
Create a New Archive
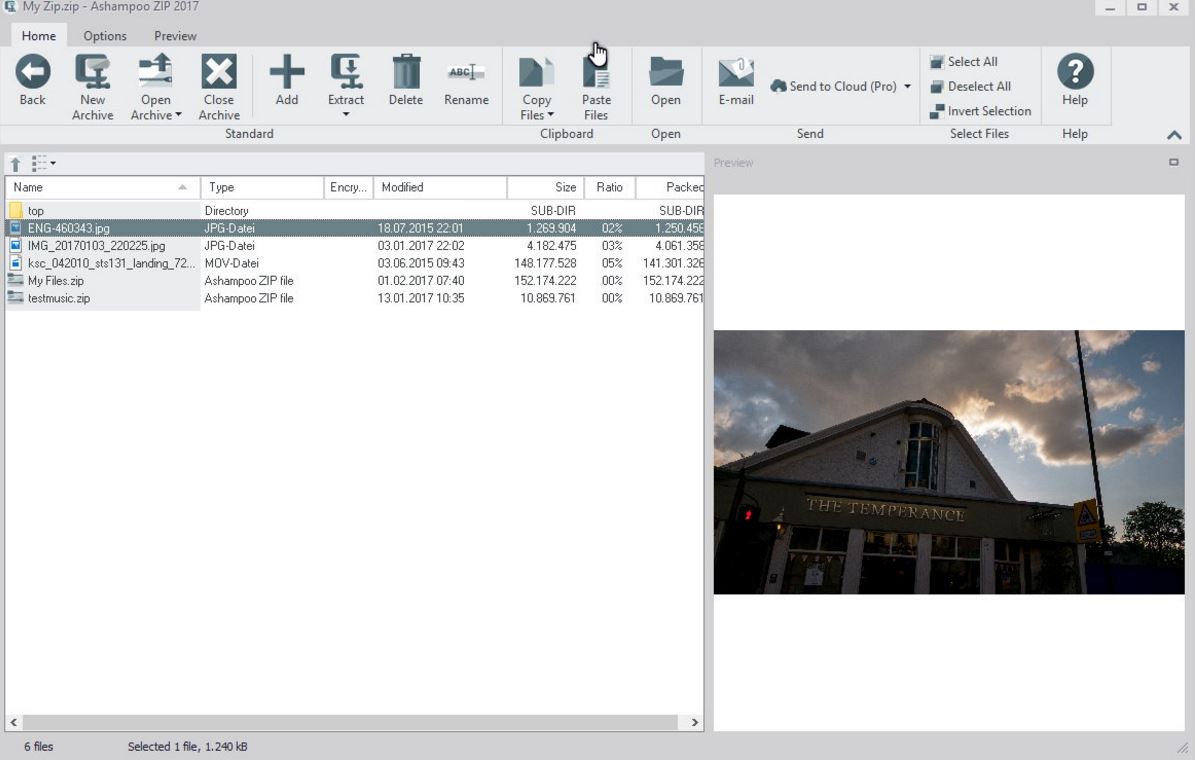(92, 73)
